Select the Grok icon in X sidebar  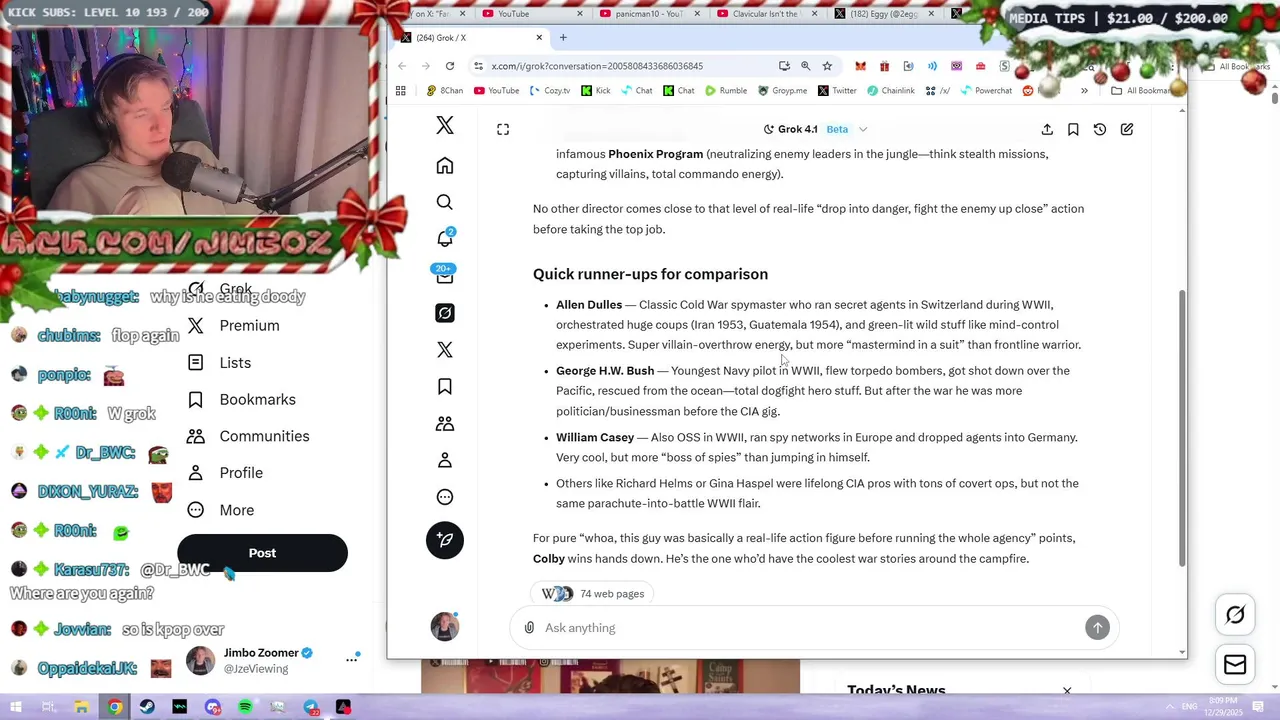445,313
